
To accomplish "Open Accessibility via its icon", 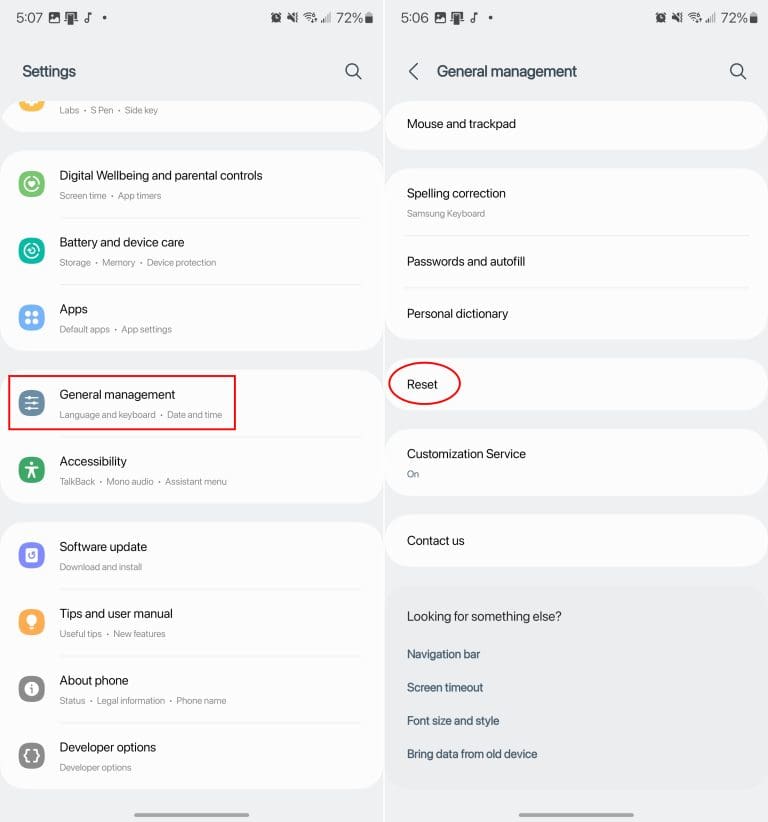I will coord(31,470).
